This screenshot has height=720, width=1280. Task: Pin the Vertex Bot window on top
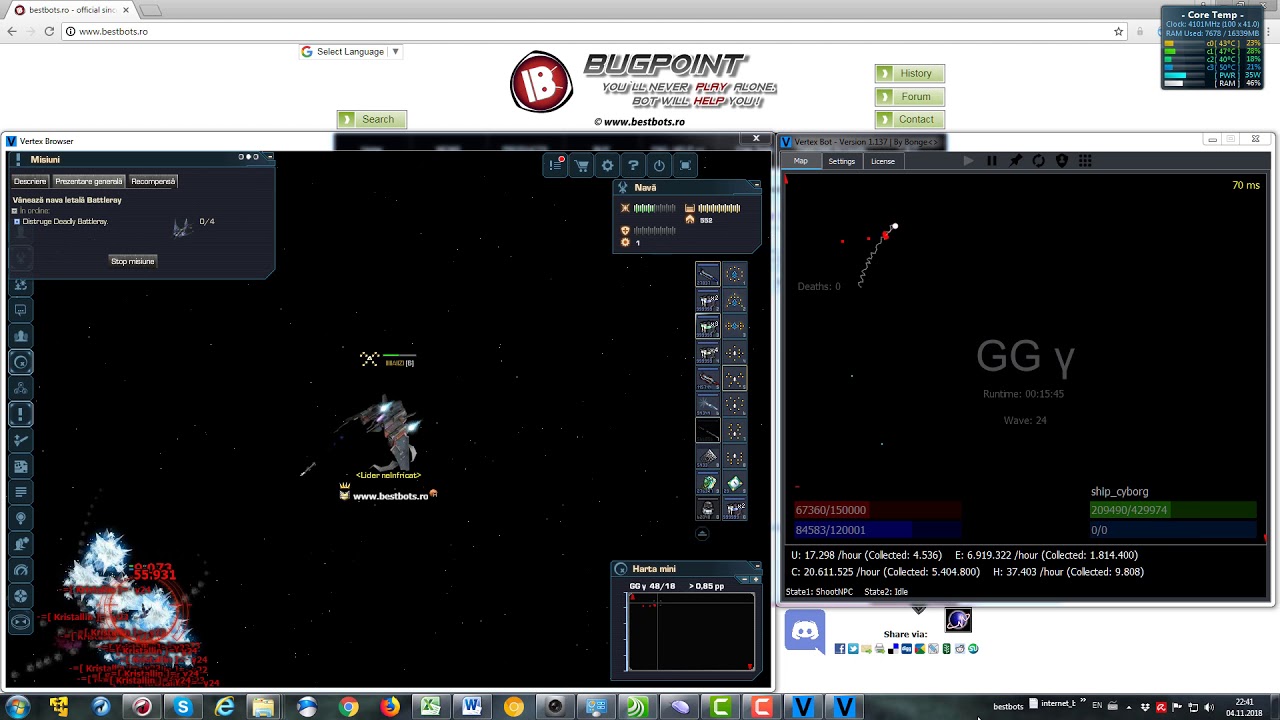pos(1015,161)
